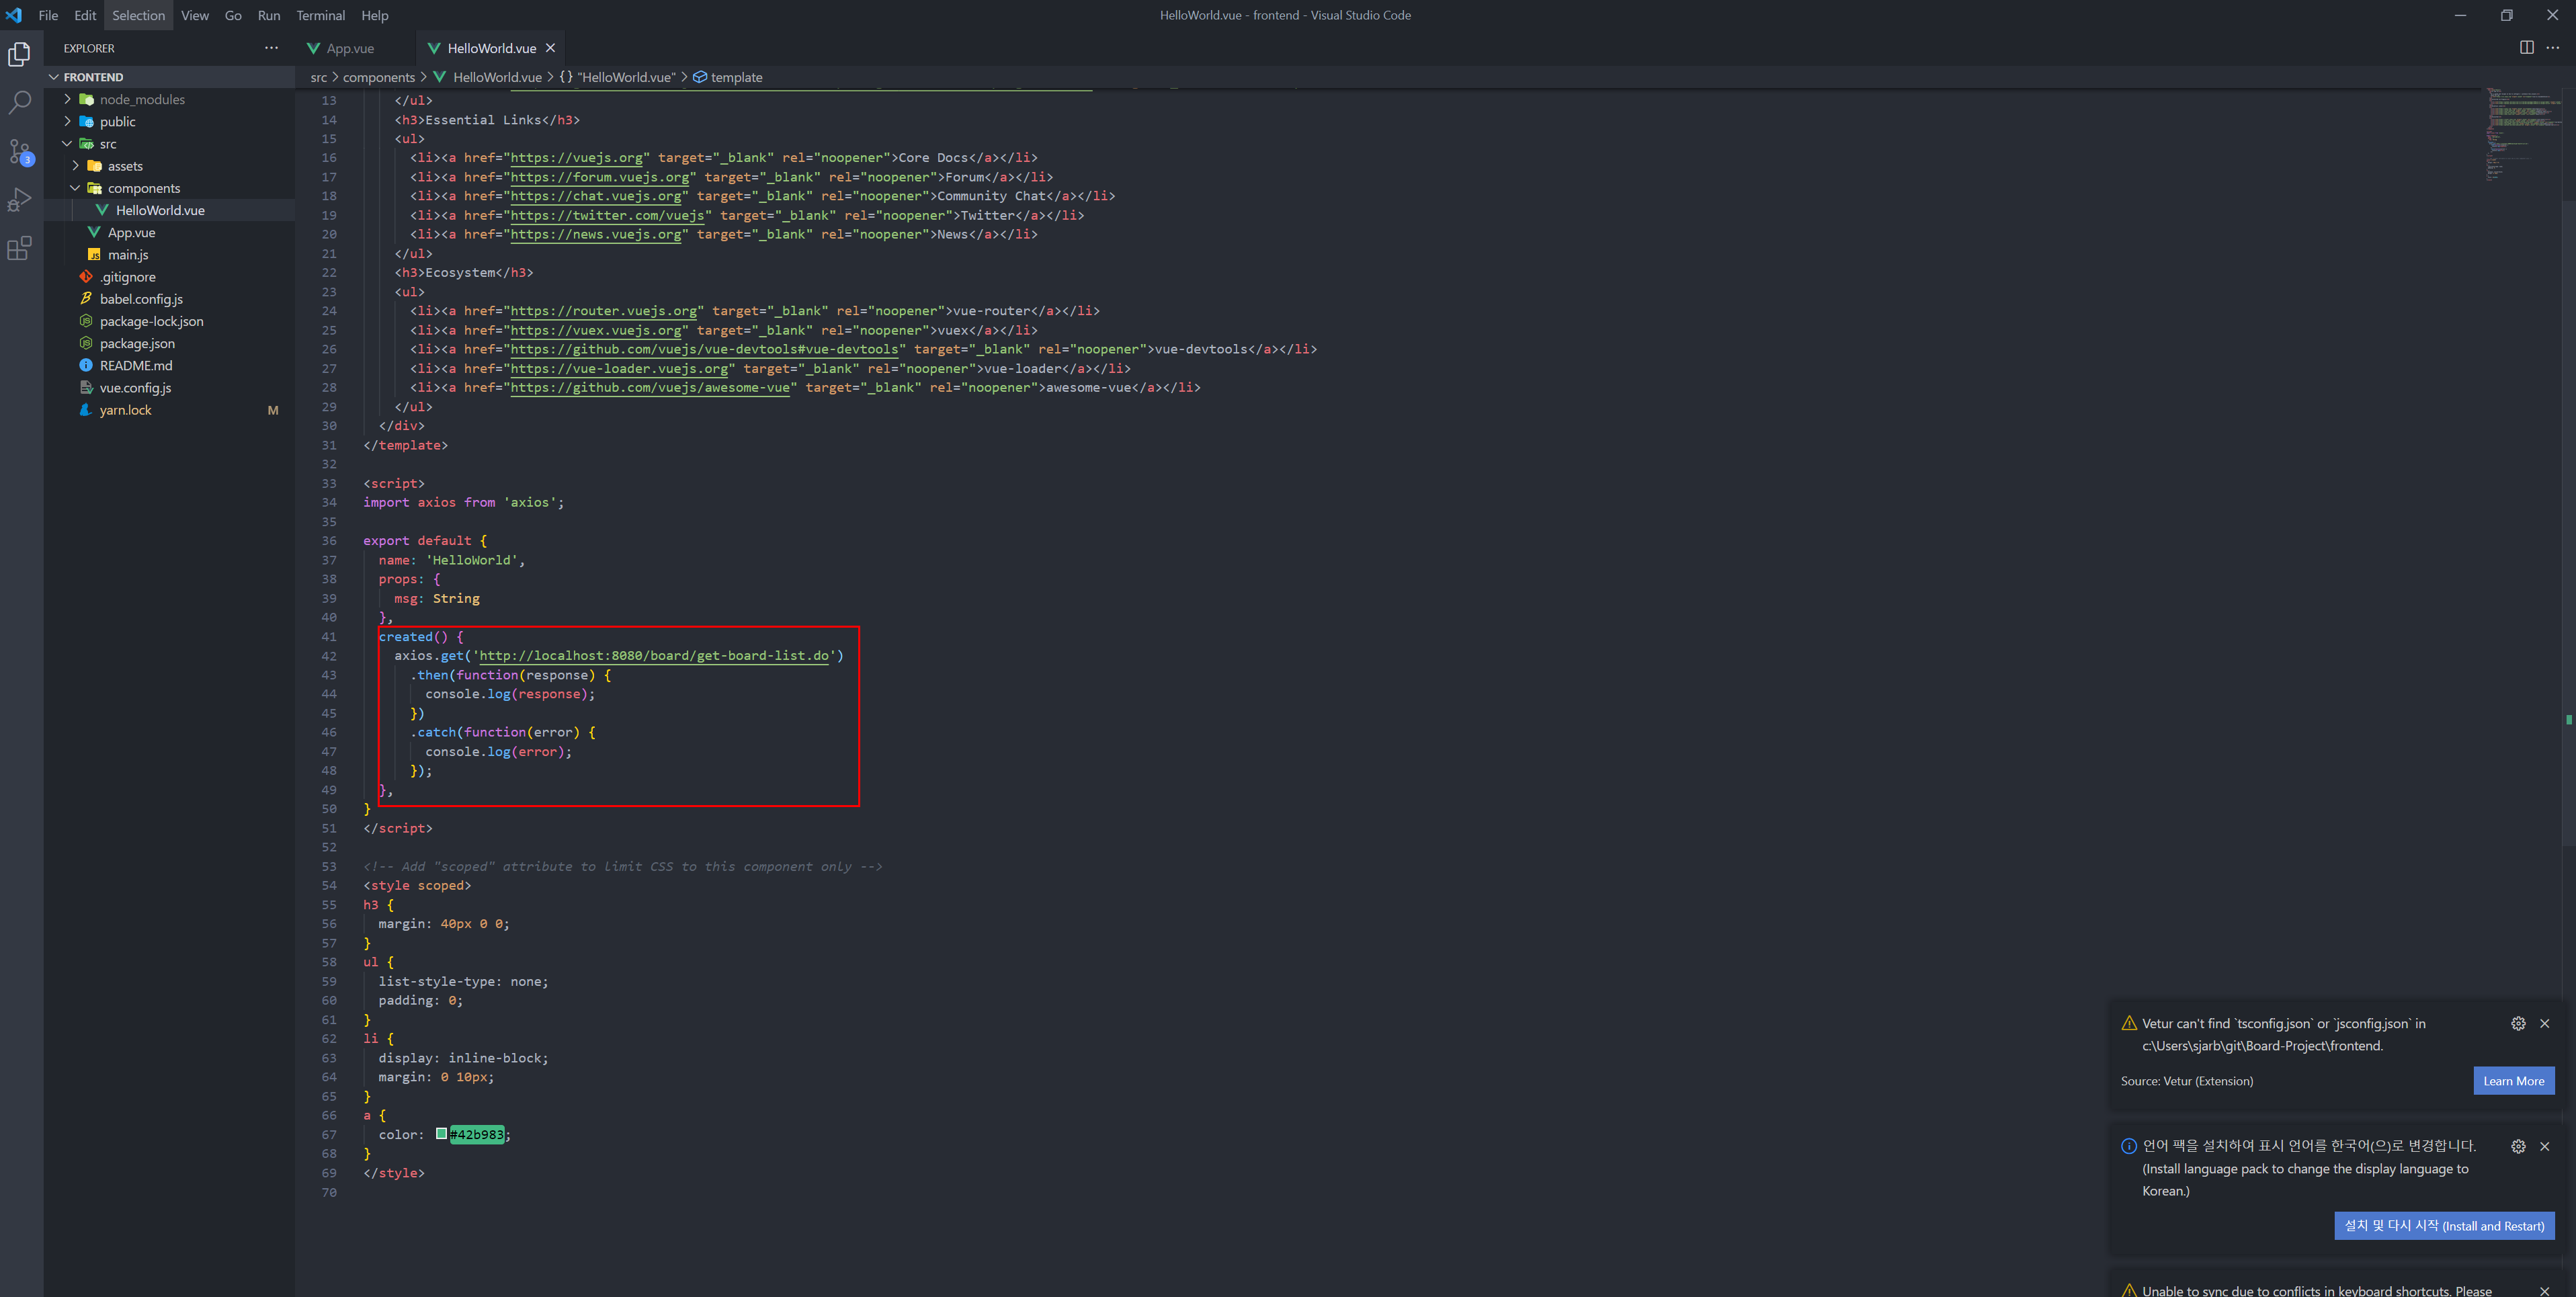The height and width of the screenshot is (1297, 2576).
Task: Open the Search view in activity bar
Action: pyautogui.click(x=19, y=102)
